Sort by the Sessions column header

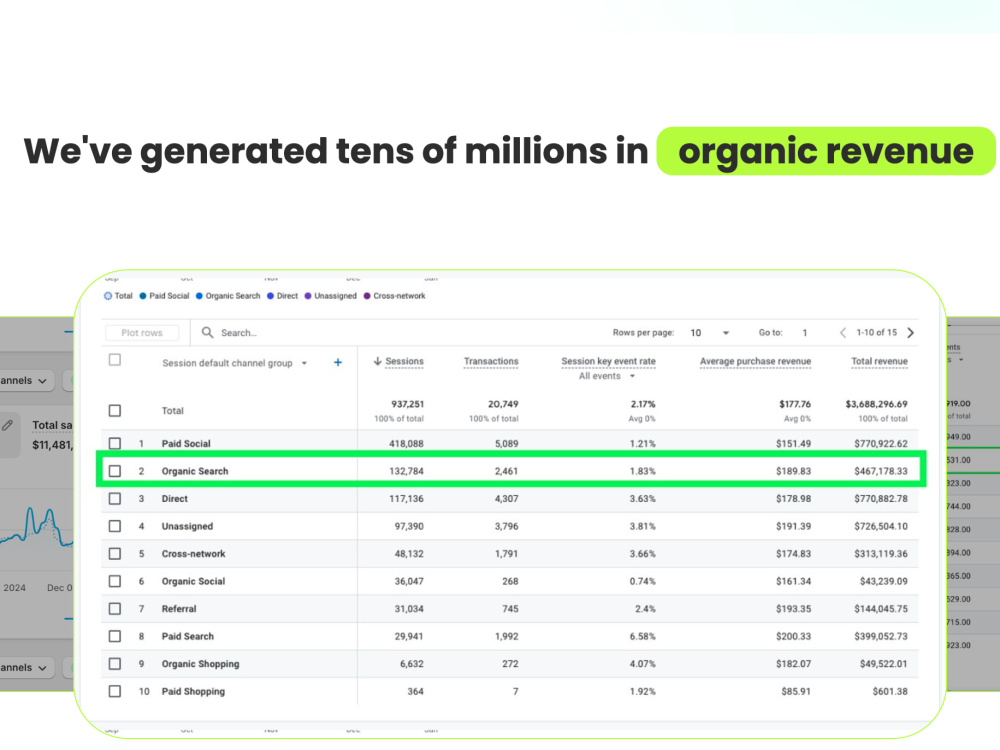[x=404, y=361]
